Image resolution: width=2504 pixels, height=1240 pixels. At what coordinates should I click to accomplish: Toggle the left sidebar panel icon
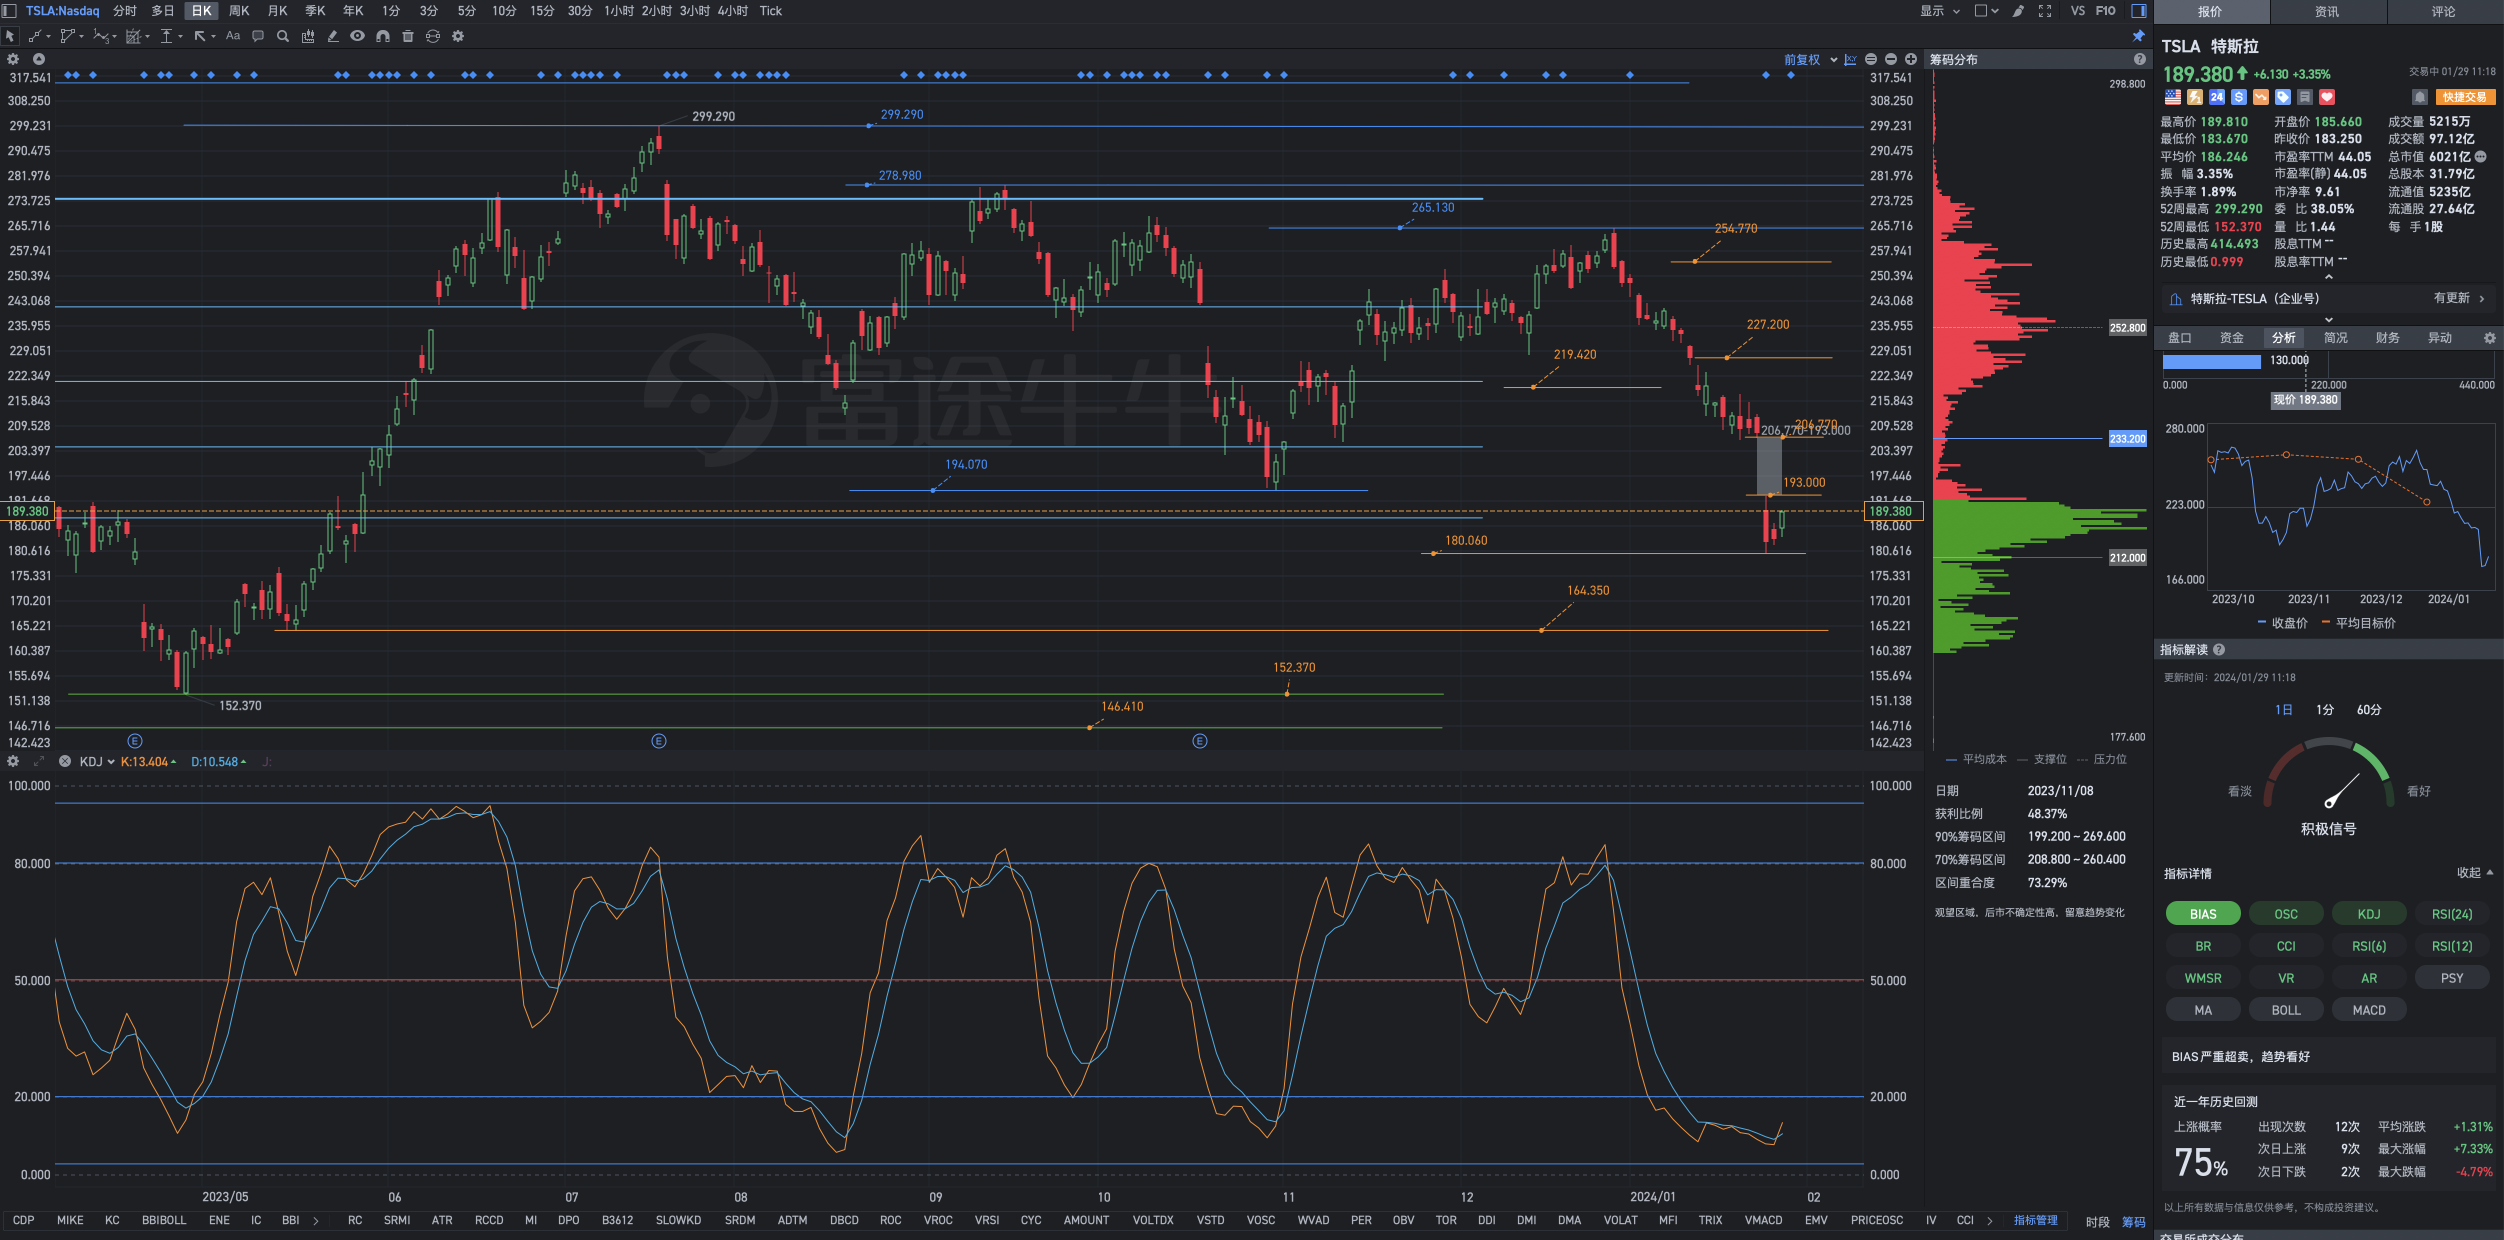click(10, 11)
